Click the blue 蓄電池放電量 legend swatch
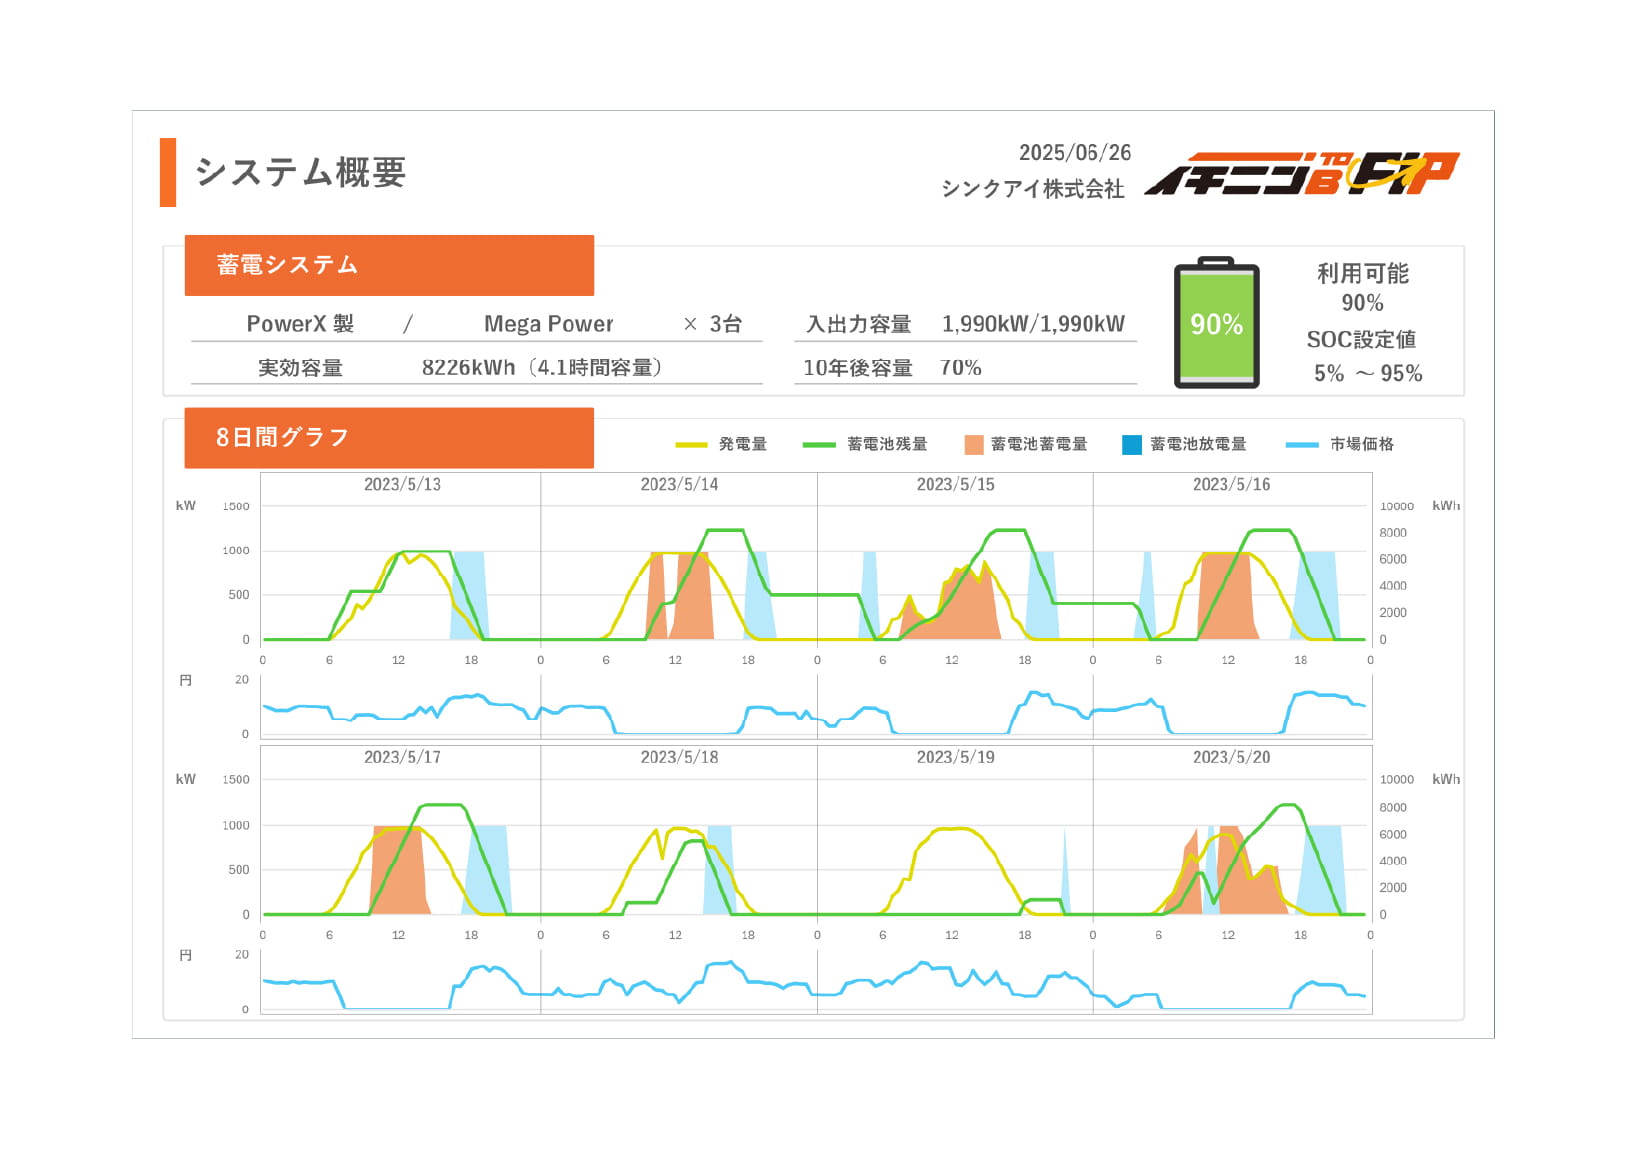Image resolution: width=1631 pixels, height=1154 pixels. point(1132,444)
